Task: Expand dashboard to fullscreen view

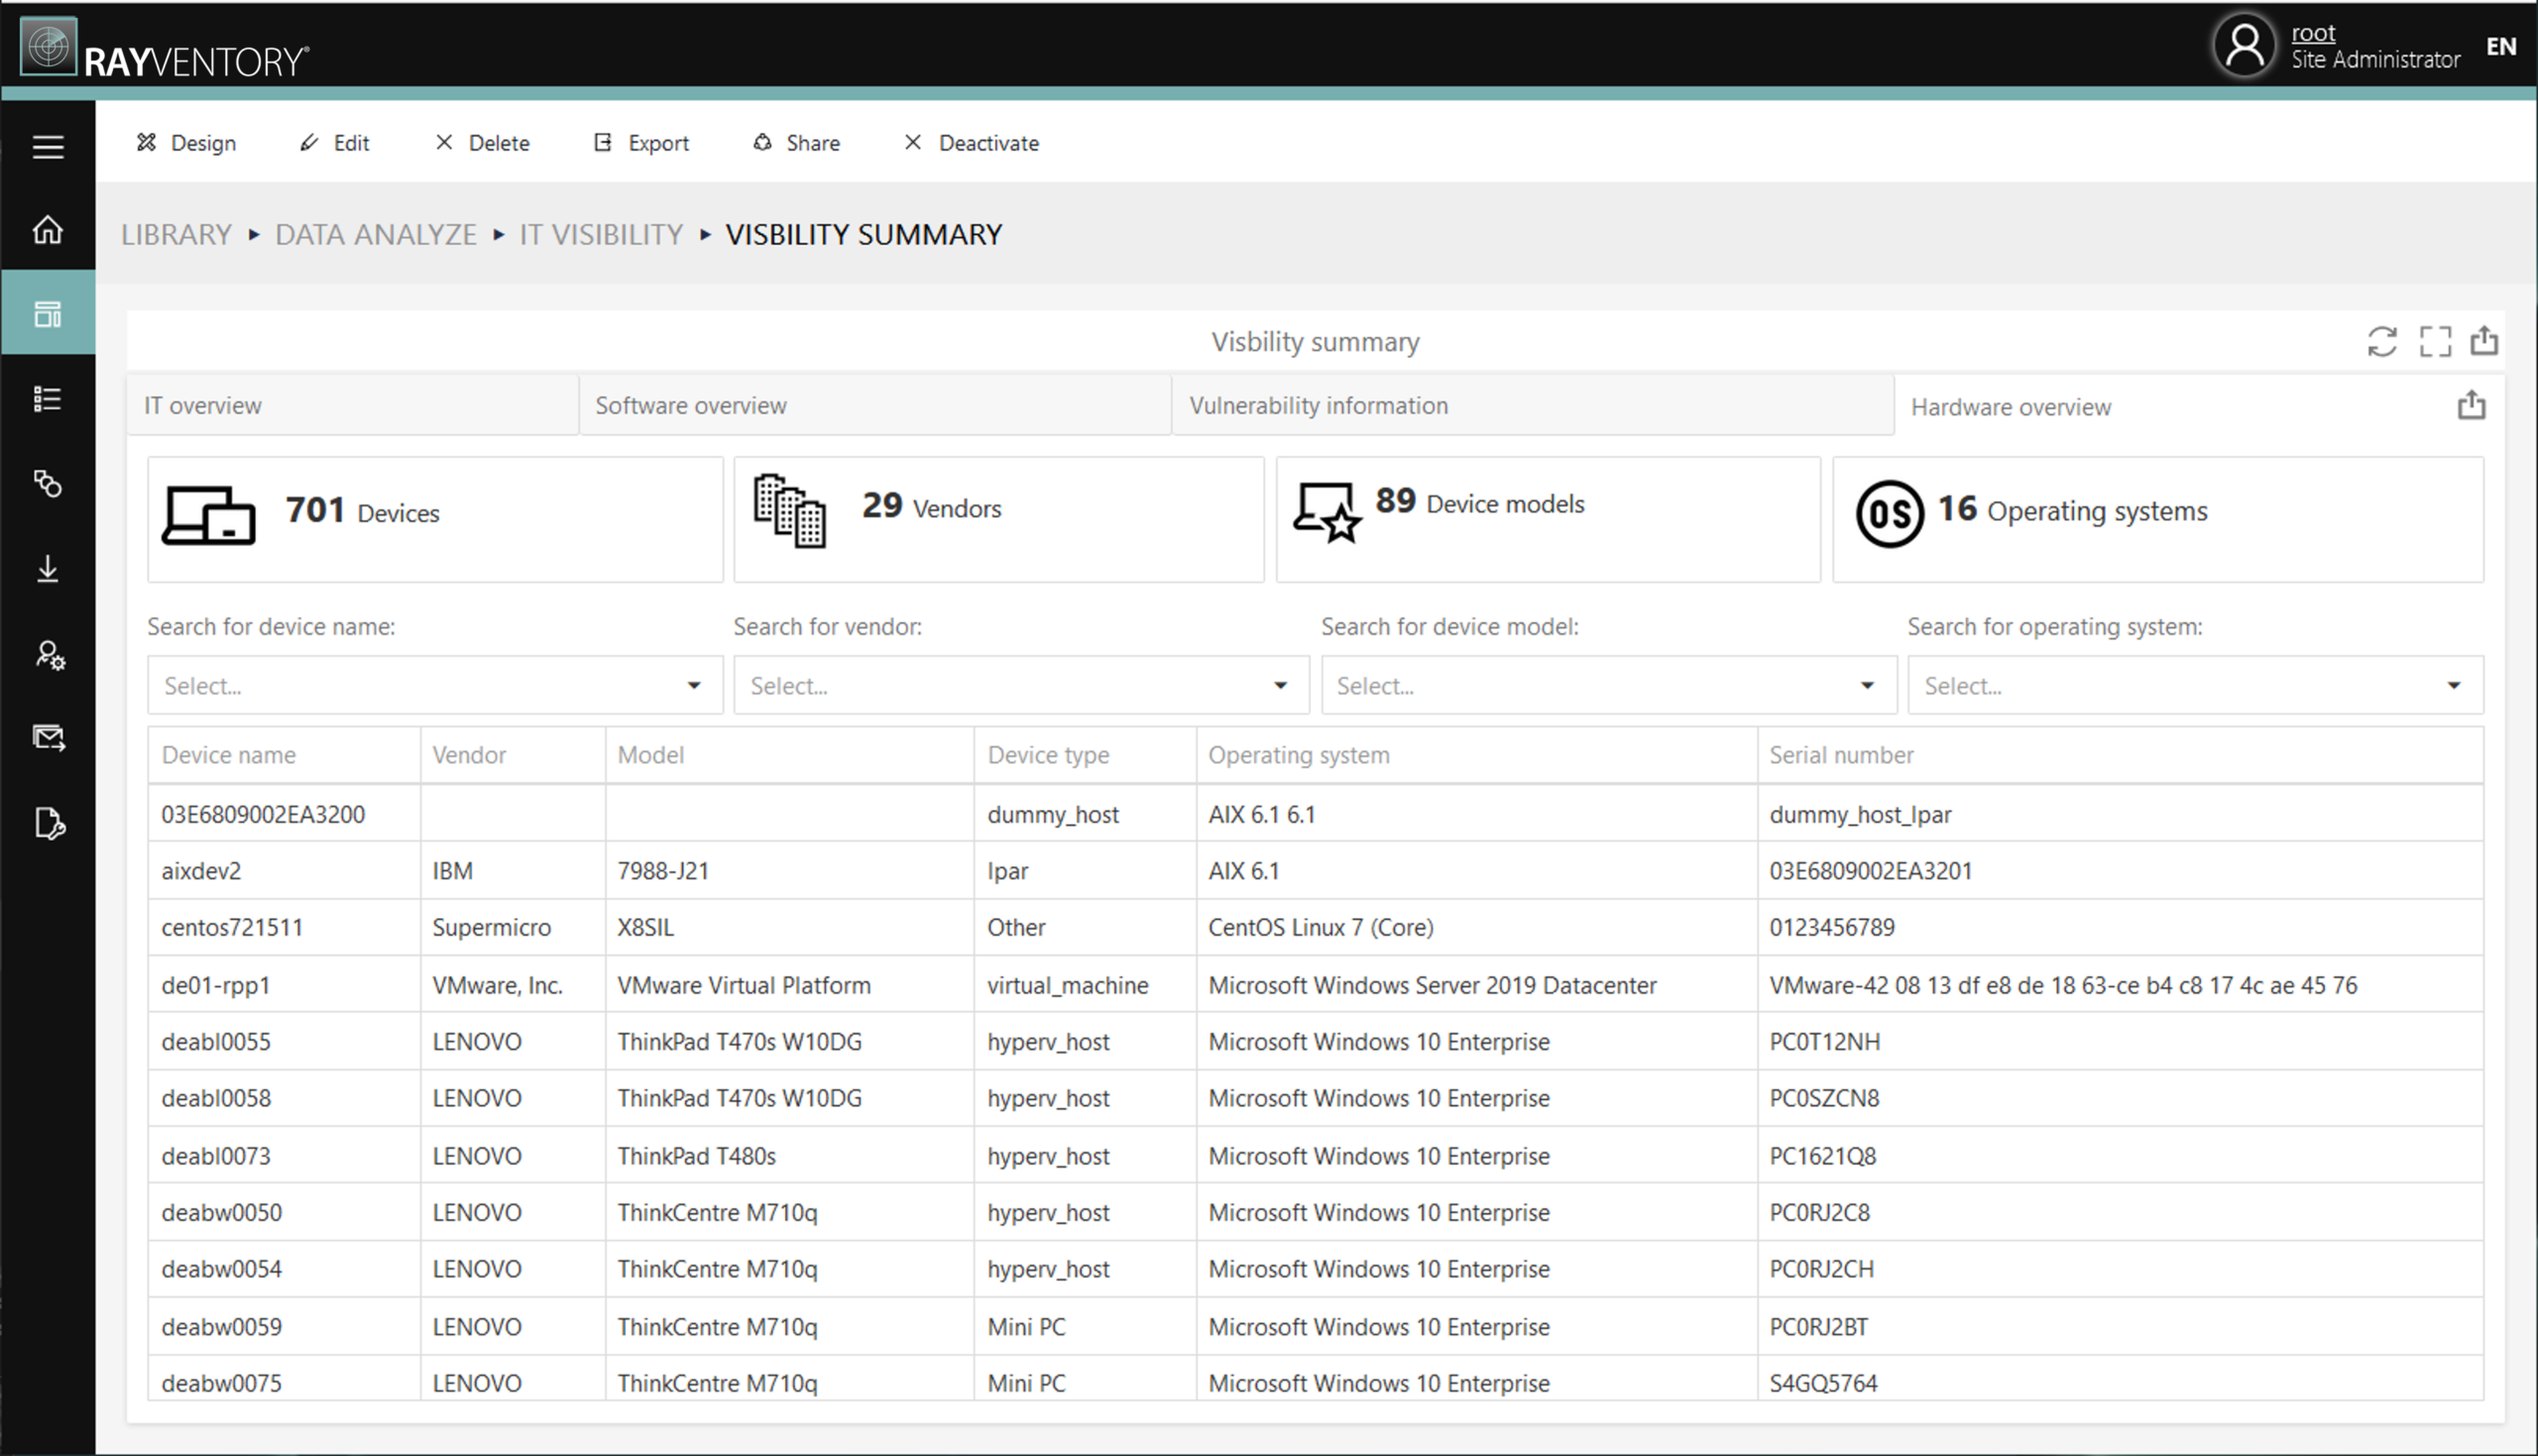Action: point(2436,341)
